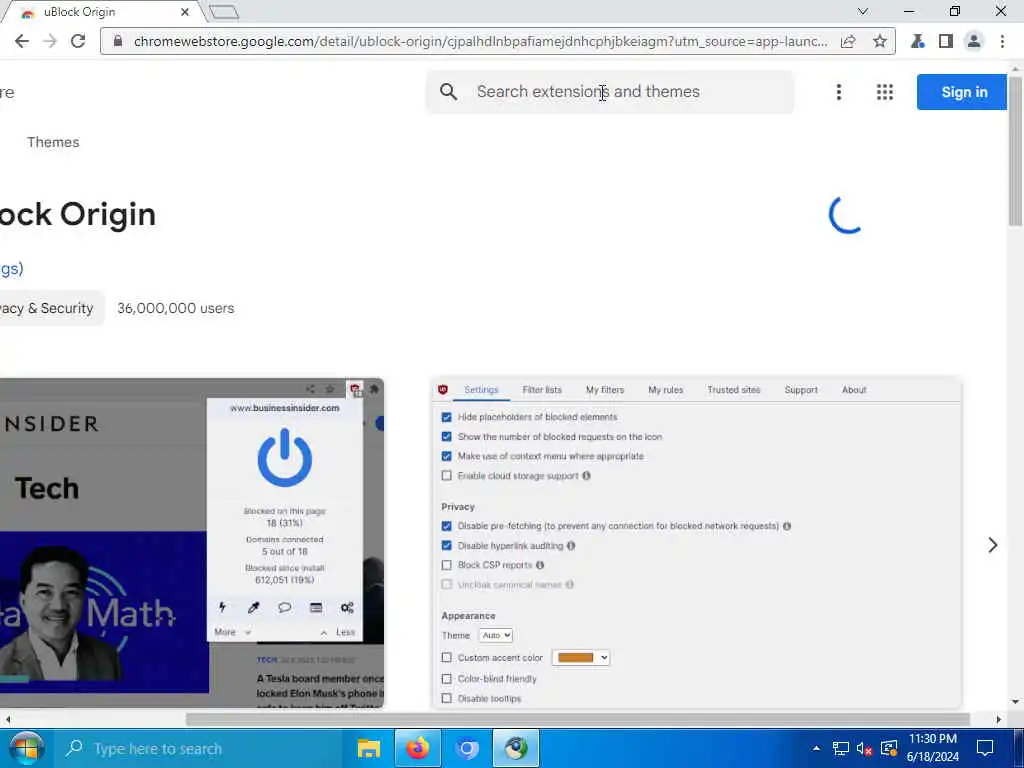The image size is (1024, 768).
Task: Click the dashboard gears icon
Action: click(x=347, y=607)
